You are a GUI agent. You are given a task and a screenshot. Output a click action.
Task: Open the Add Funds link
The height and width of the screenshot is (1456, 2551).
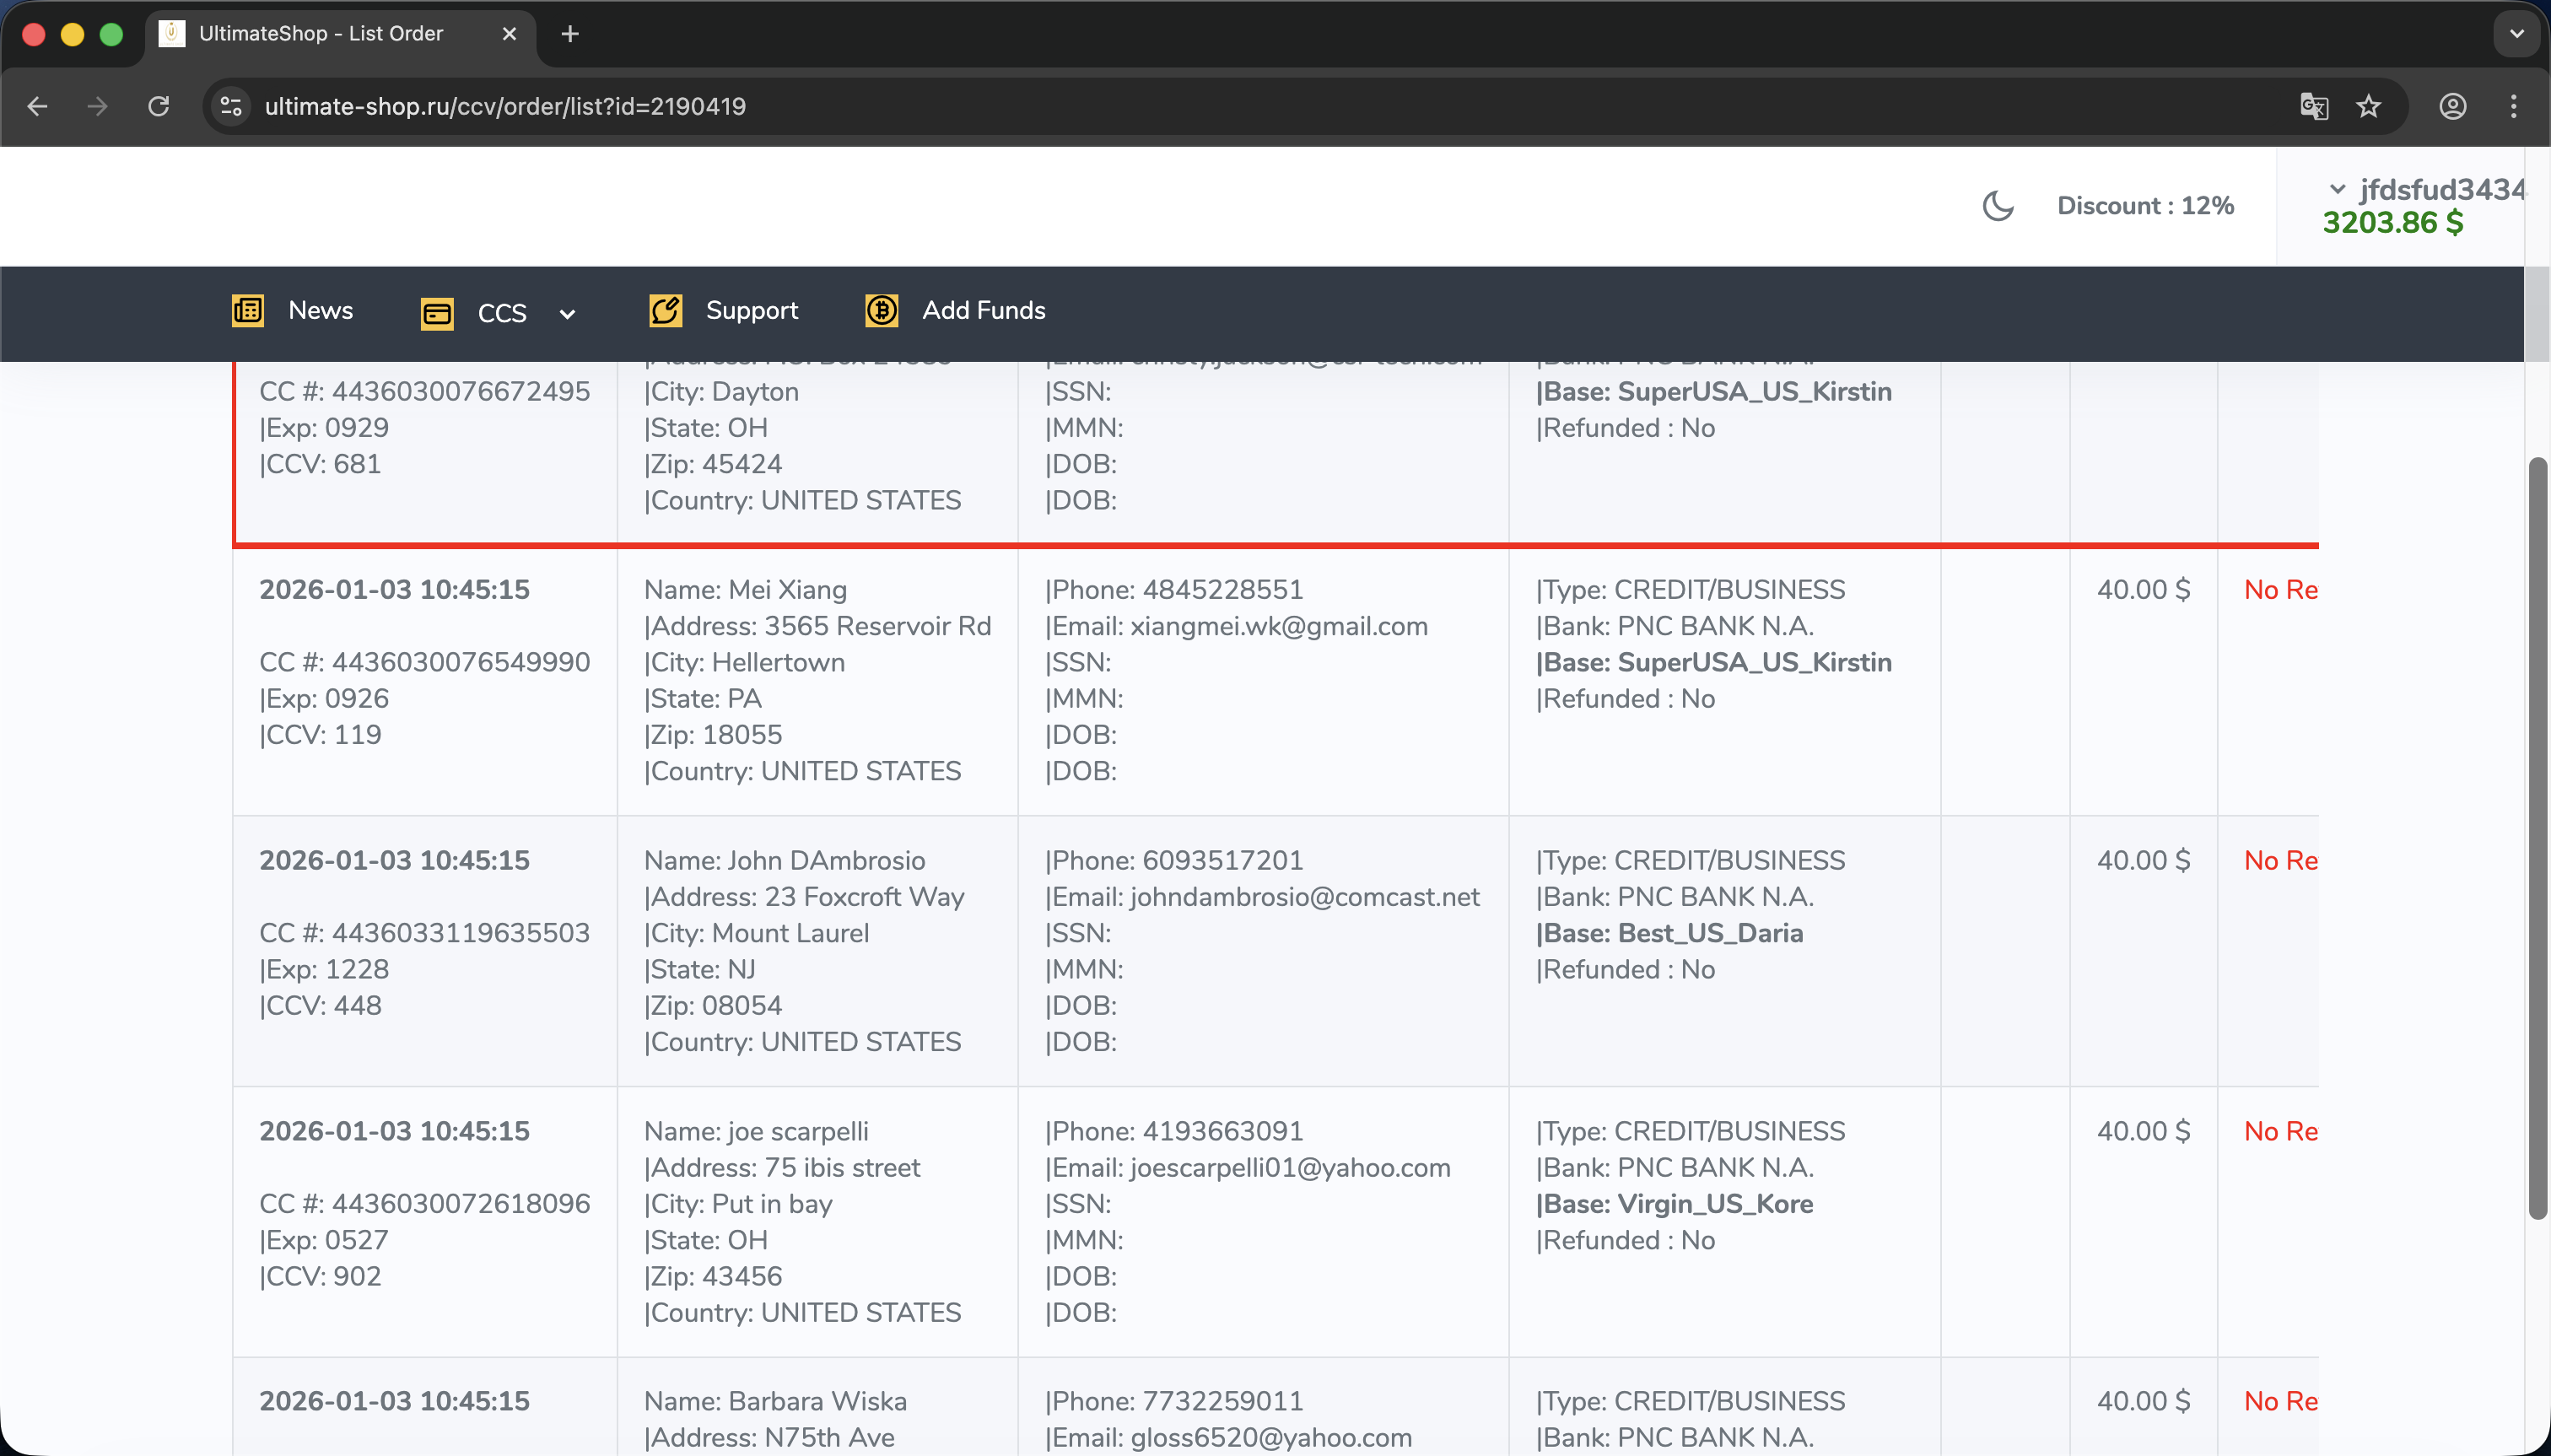(x=983, y=311)
